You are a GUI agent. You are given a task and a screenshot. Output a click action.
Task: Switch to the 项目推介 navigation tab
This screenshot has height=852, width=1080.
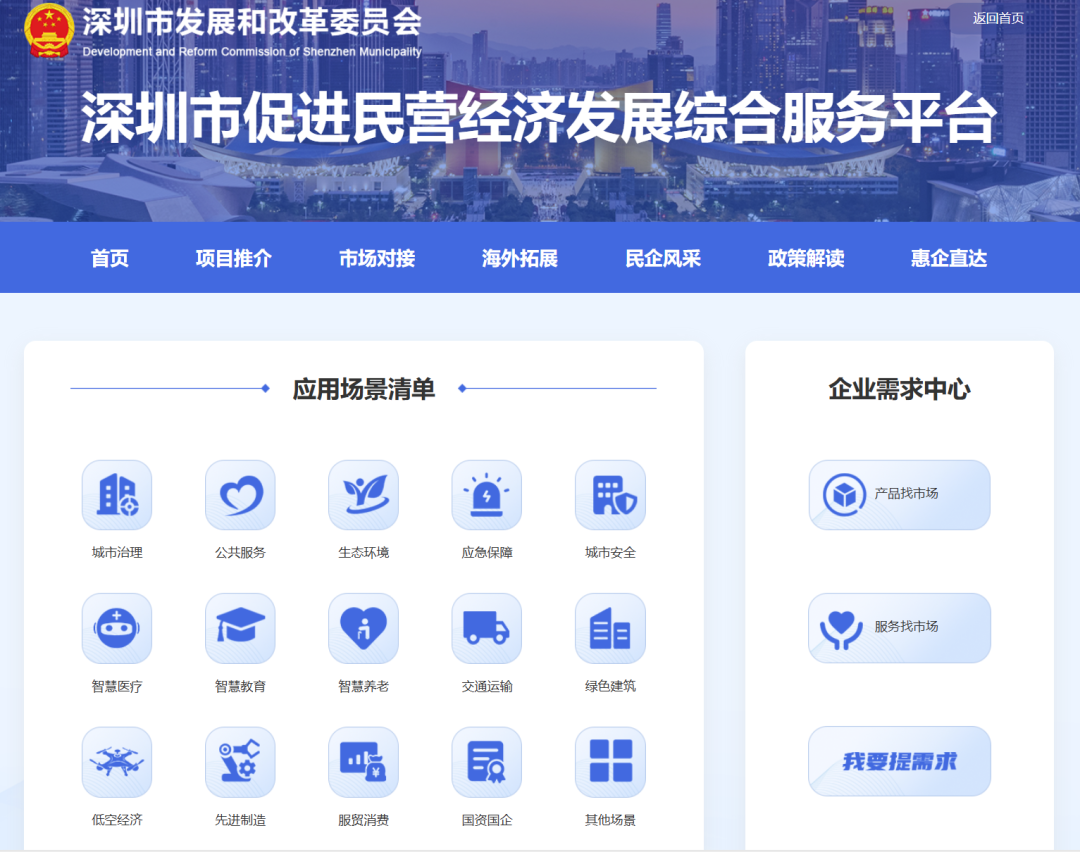[x=233, y=257]
